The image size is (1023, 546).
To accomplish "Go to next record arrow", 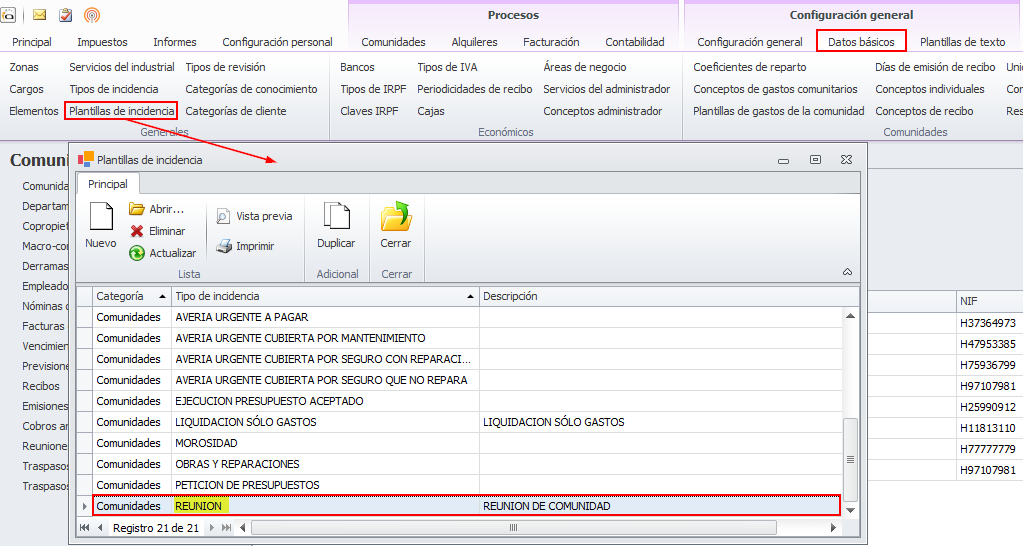I will [211, 528].
